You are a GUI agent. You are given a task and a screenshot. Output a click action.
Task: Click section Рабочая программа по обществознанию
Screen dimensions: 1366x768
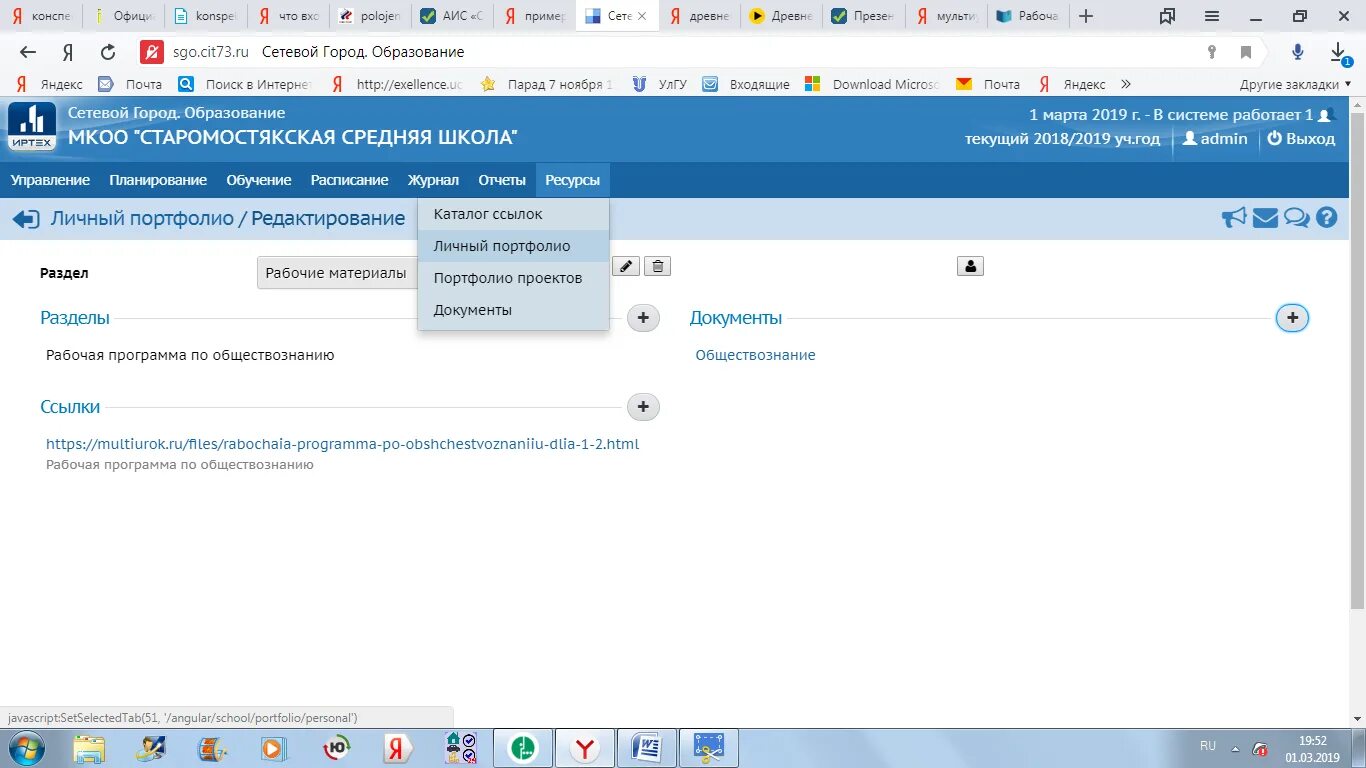click(x=190, y=355)
